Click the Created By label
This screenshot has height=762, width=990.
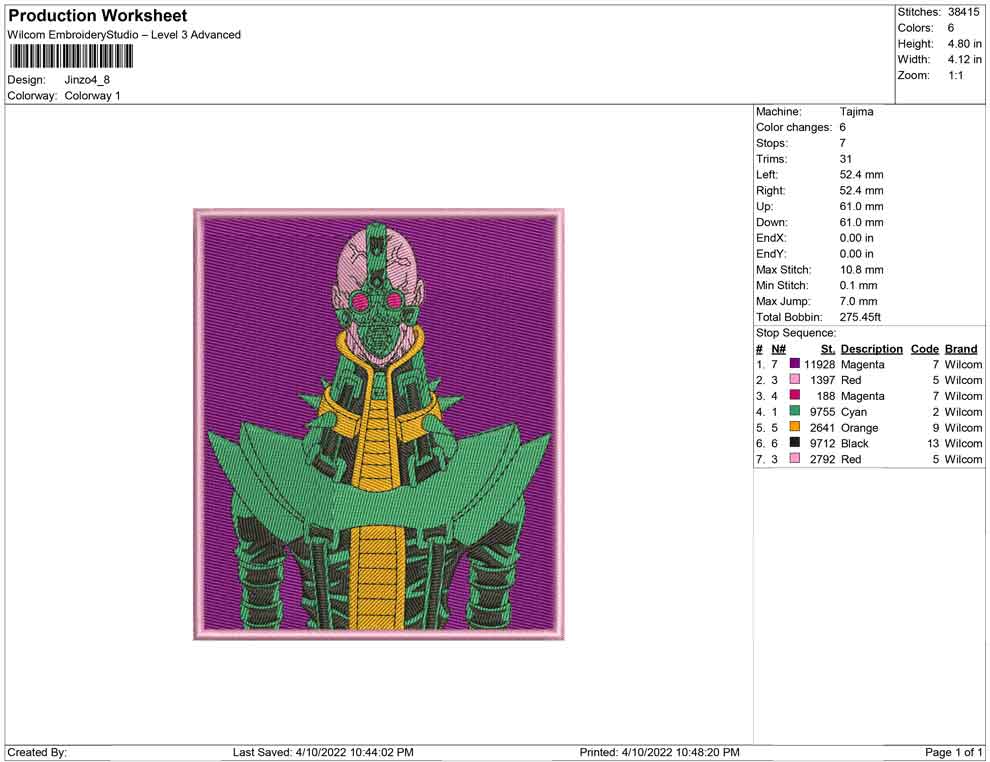pyautogui.click(x=37, y=752)
